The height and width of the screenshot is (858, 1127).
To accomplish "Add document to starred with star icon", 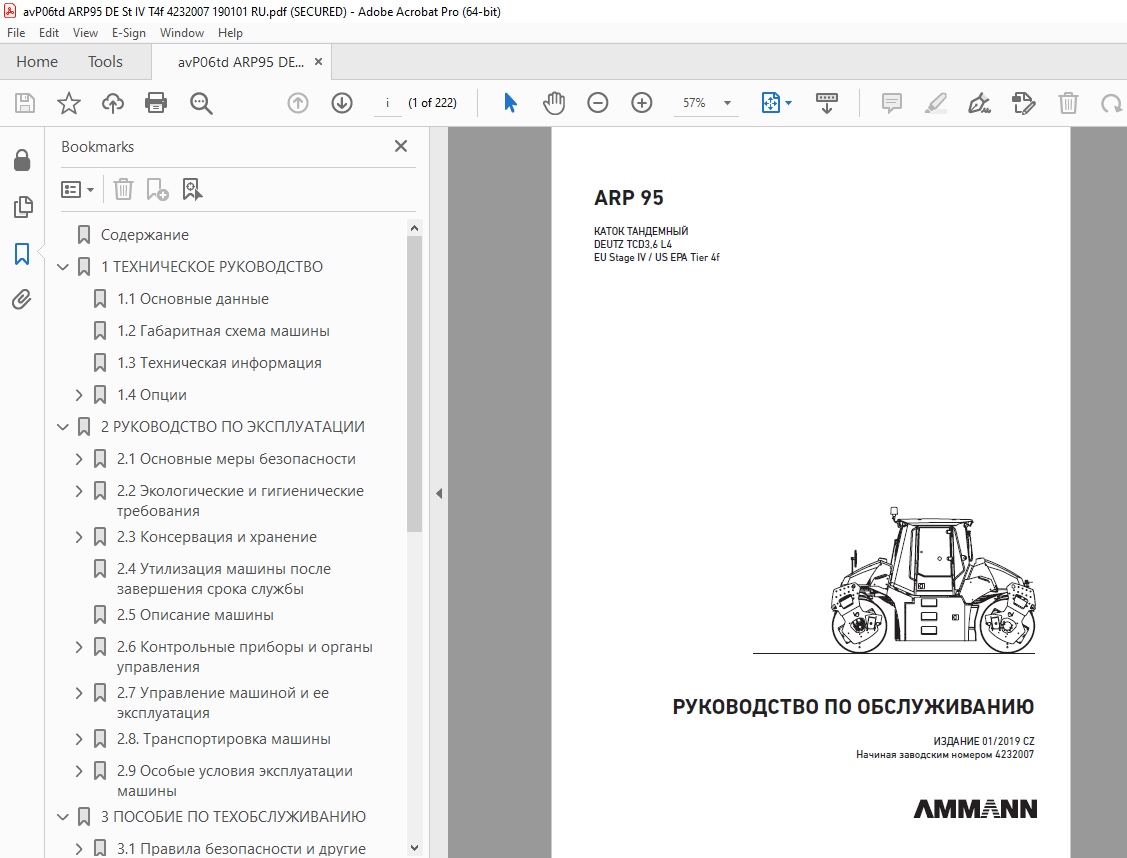I will (x=69, y=103).
